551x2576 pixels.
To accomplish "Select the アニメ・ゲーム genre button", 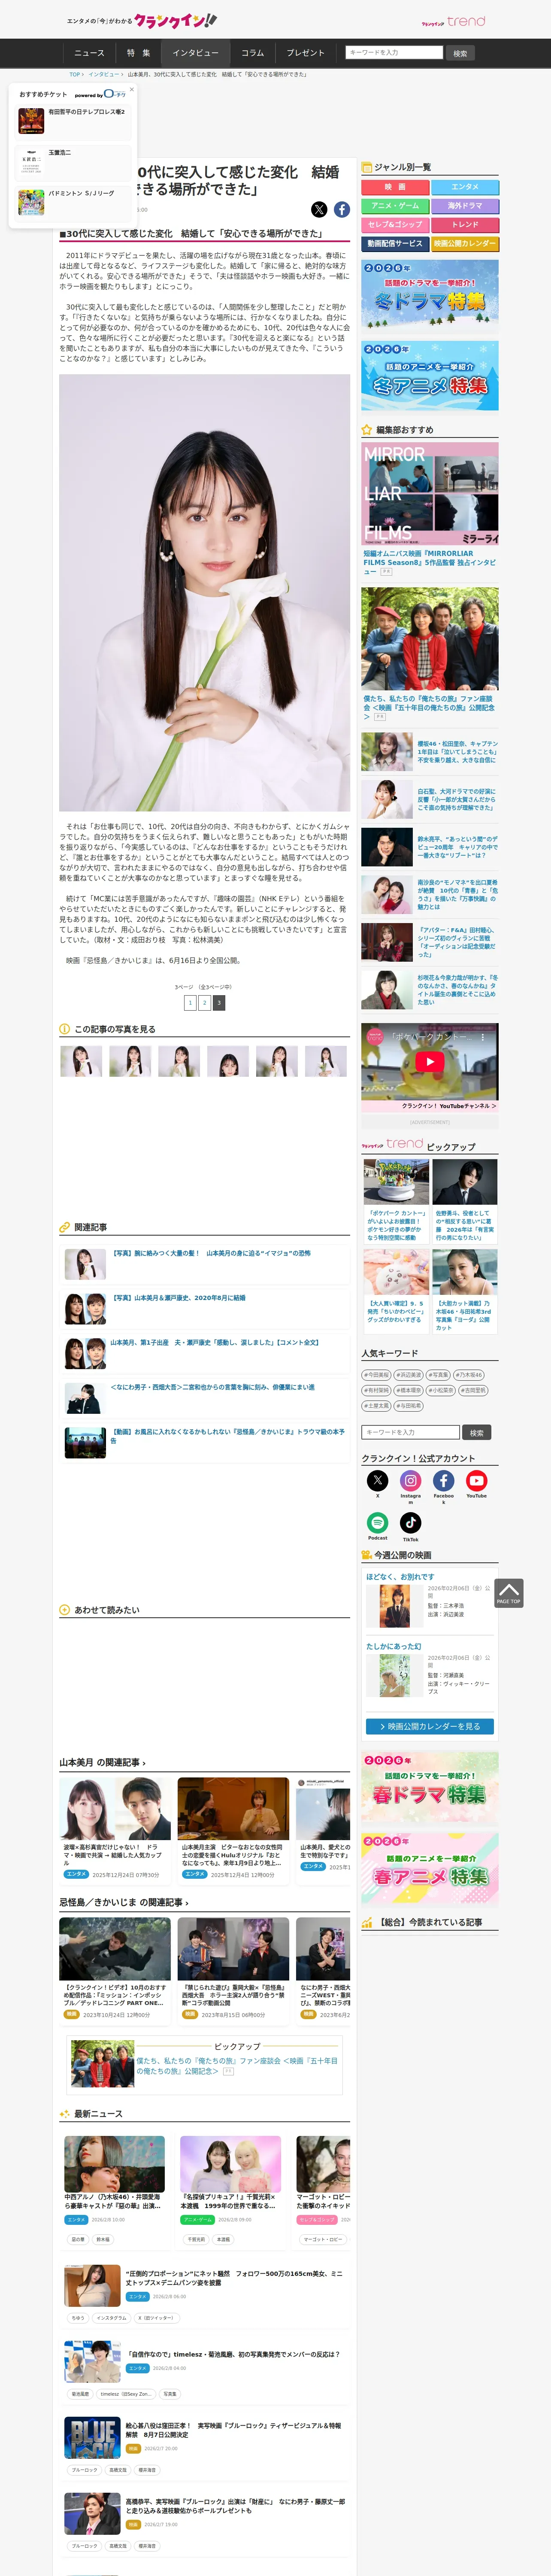I will [395, 206].
